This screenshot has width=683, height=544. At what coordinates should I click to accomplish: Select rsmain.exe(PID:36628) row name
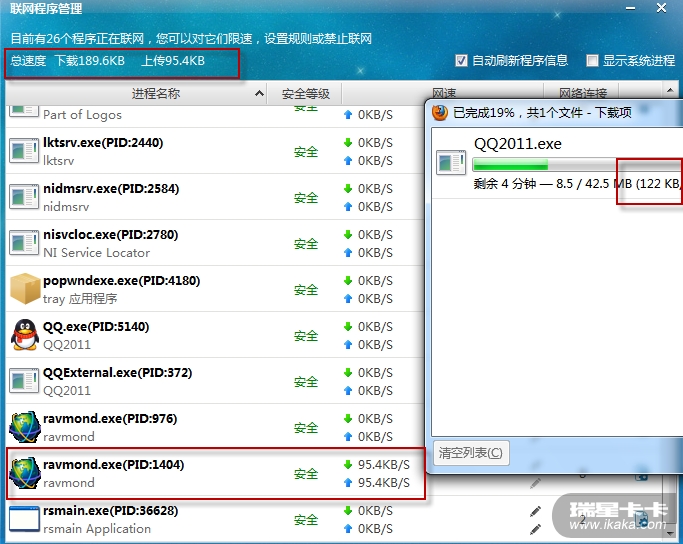click(x=110, y=510)
